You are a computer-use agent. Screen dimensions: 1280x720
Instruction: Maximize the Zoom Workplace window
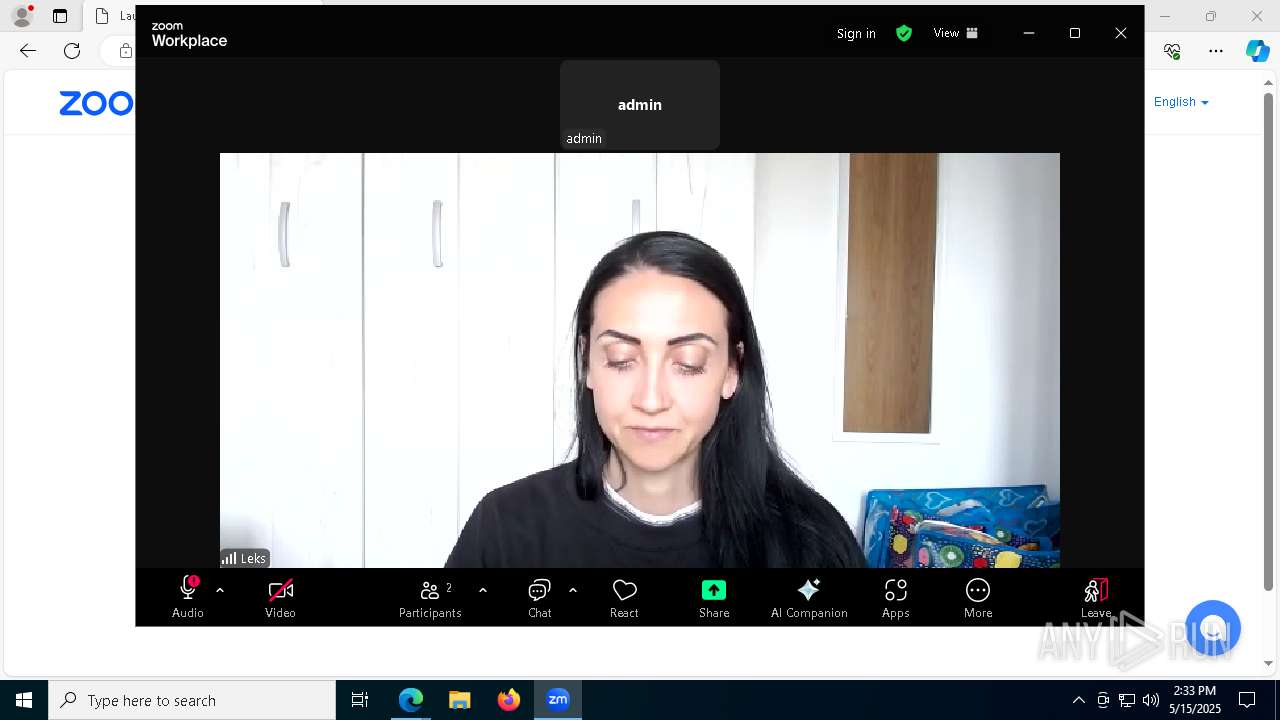(1075, 33)
